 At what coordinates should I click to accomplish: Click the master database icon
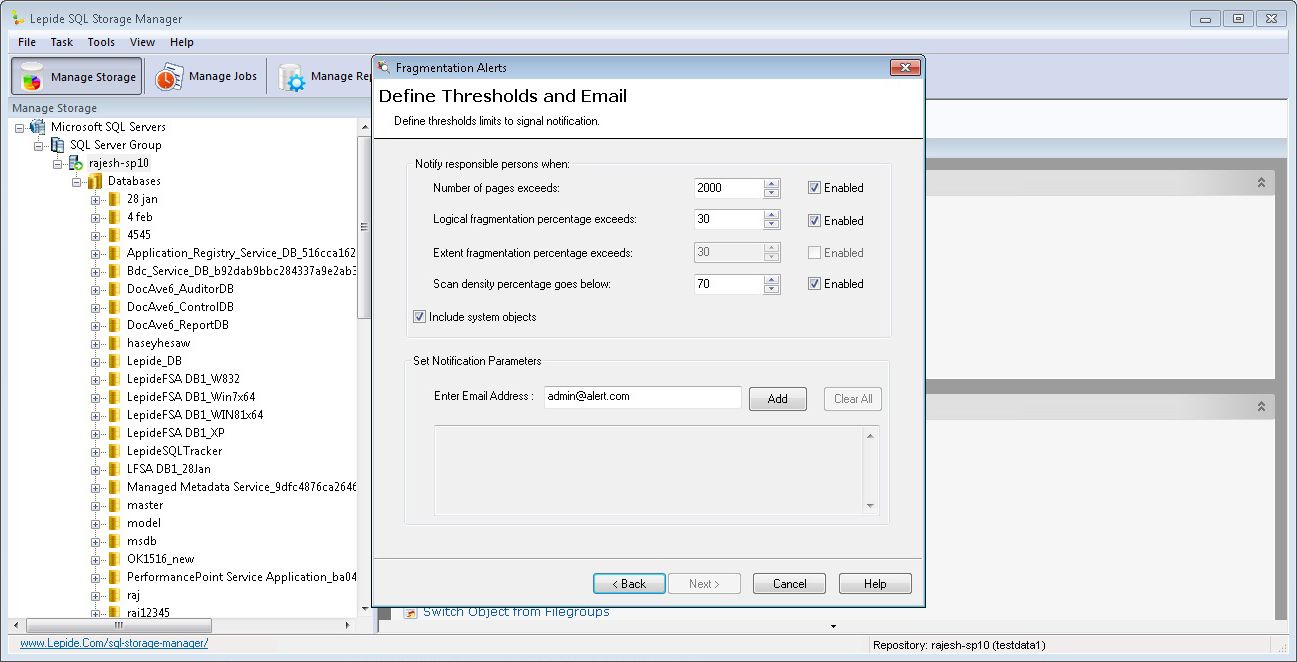pos(114,505)
